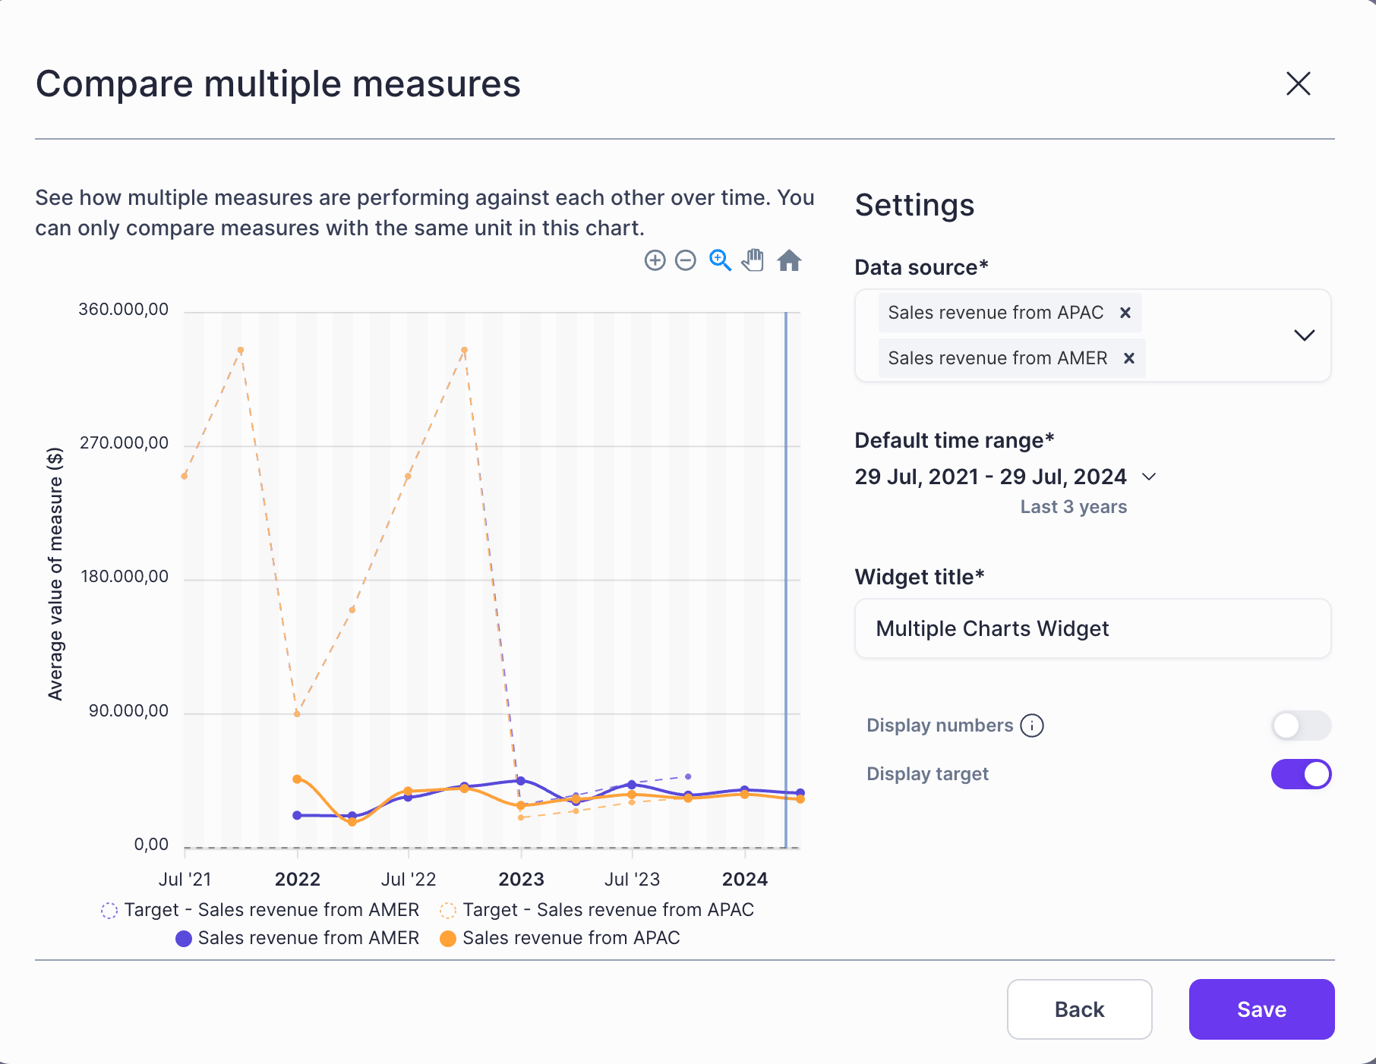Click the zoom in icon above the chart
This screenshot has width=1376, height=1064.
[655, 260]
